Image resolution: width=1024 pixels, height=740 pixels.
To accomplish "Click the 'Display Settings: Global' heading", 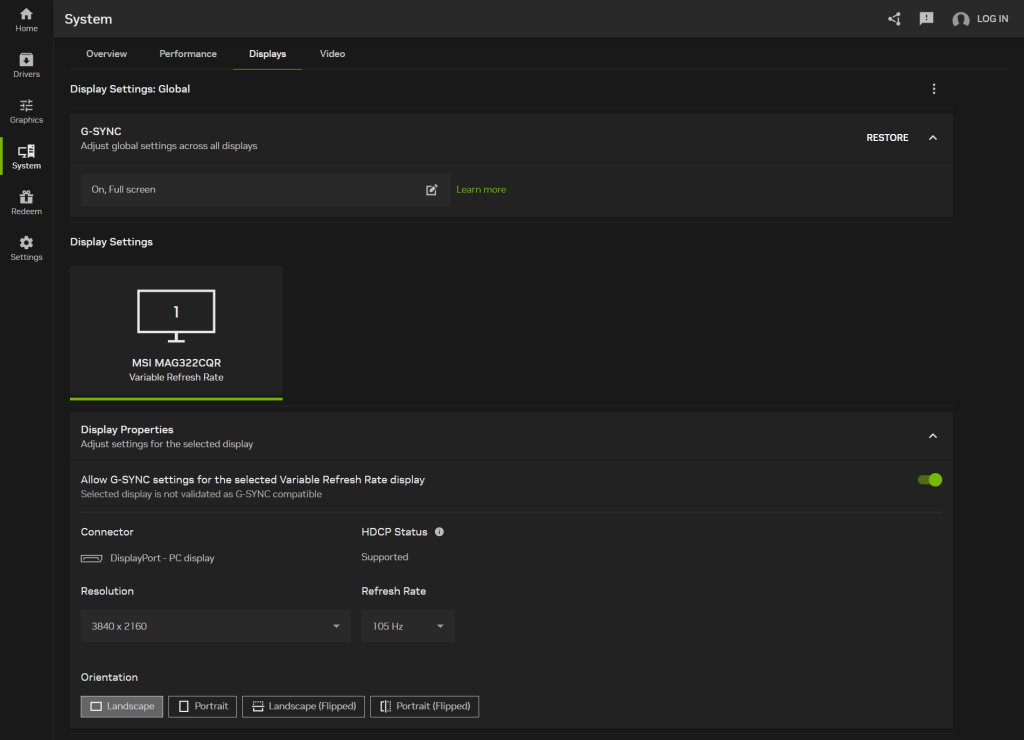I will coord(130,89).
